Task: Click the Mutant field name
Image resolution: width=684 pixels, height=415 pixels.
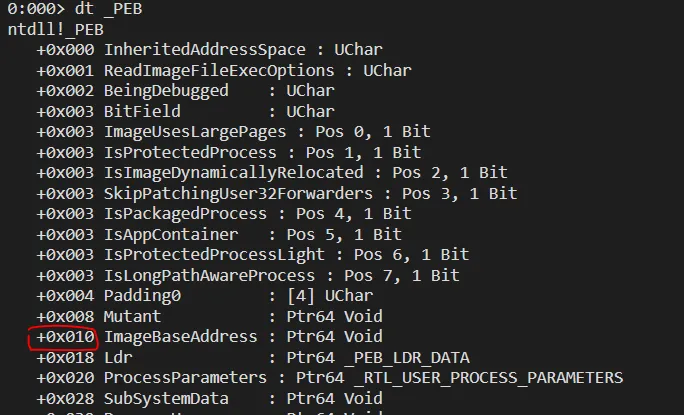Action: click(x=132, y=316)
